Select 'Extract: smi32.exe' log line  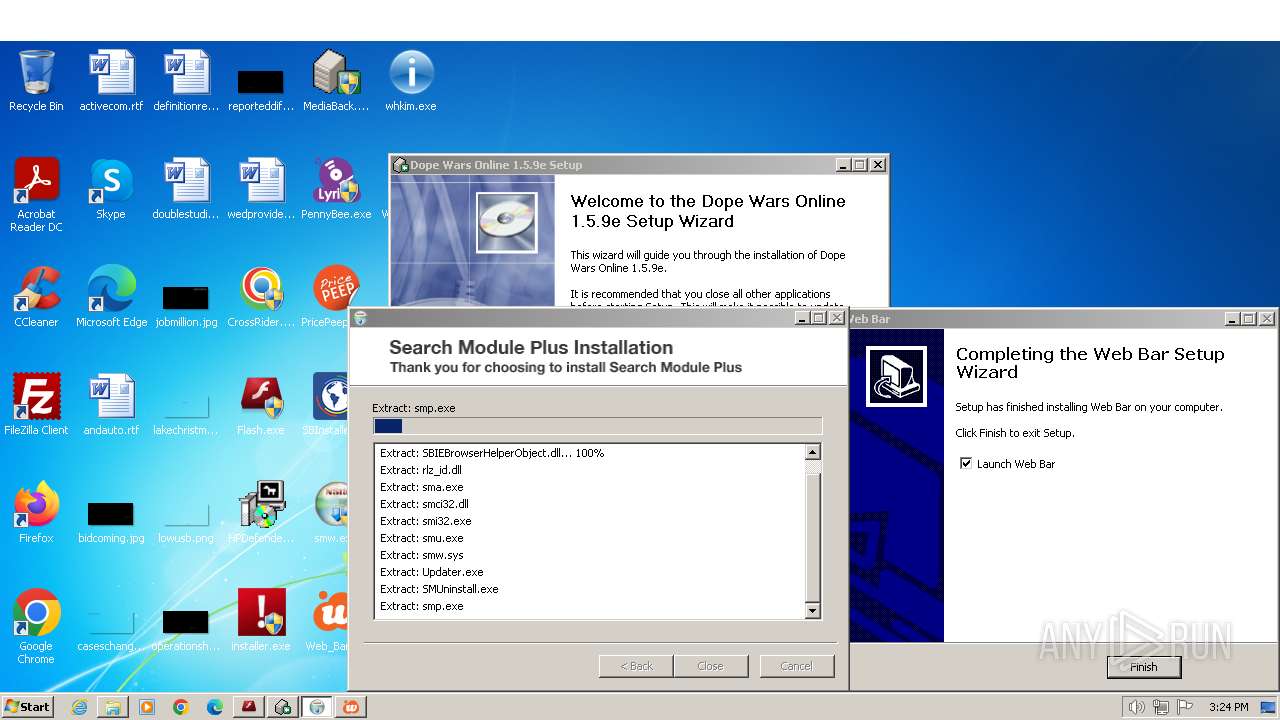pyautogui.click(x=425, y=521)
